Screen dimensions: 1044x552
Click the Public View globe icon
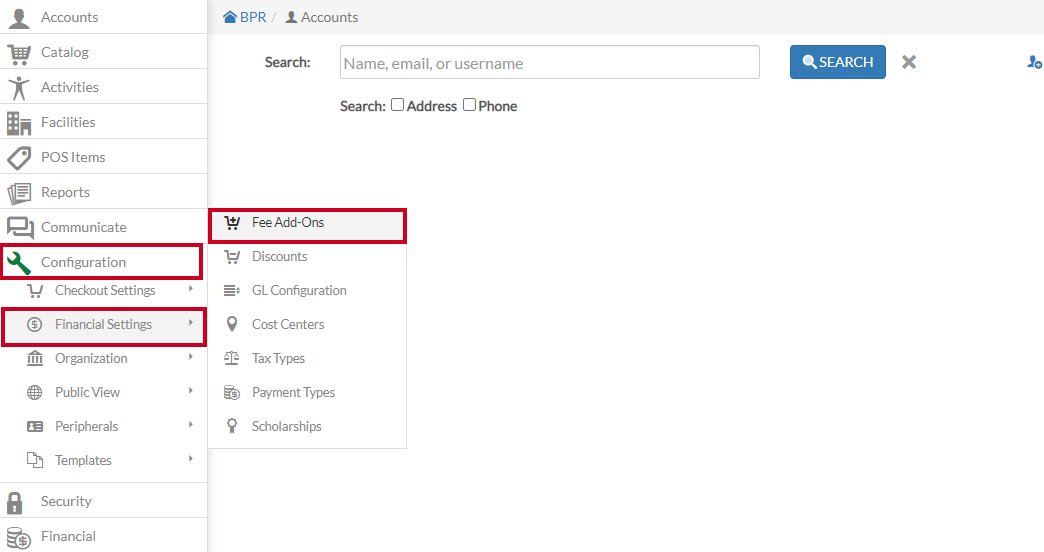pyautogui.click(x=35, y=393)
